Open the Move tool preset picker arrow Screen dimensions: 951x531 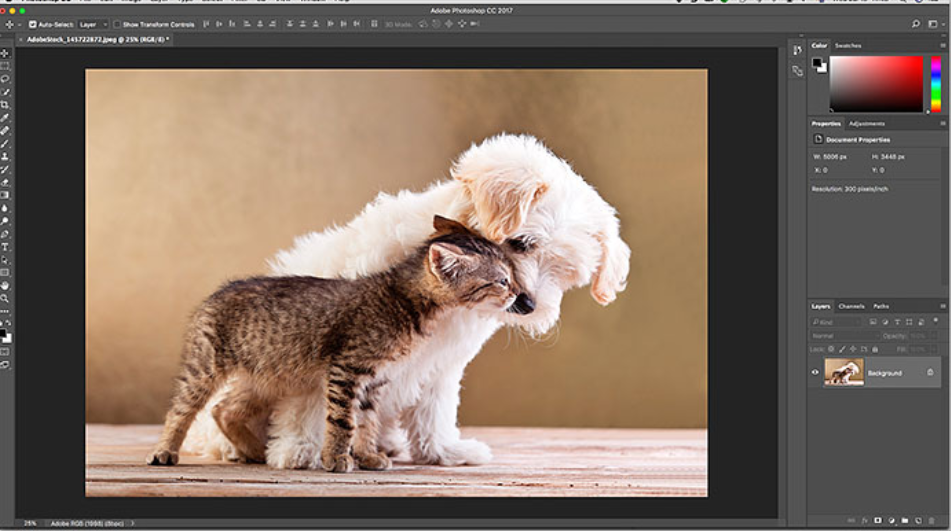19,25
